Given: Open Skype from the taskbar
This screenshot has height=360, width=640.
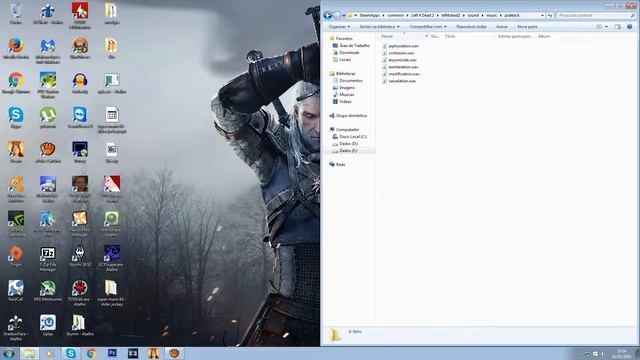Looking at the screenshot, I should pos(71,353).
